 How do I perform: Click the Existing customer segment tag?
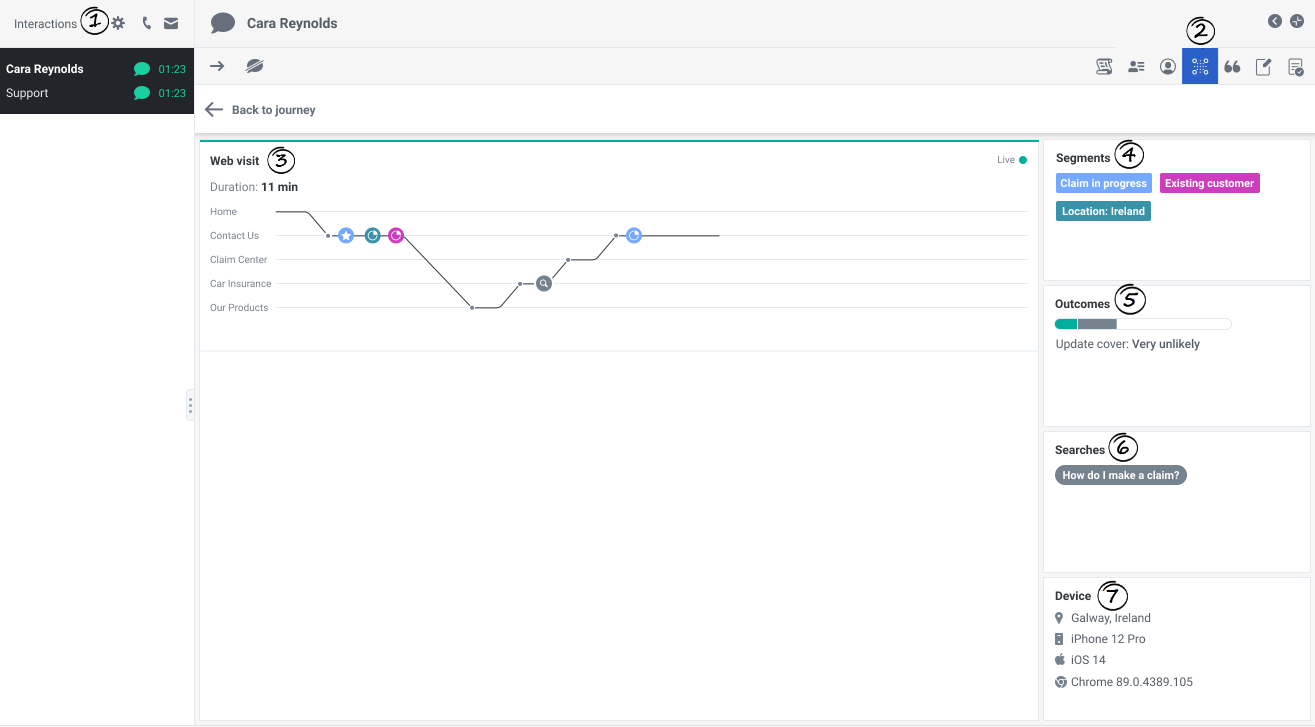click(x=1209, y=183)
